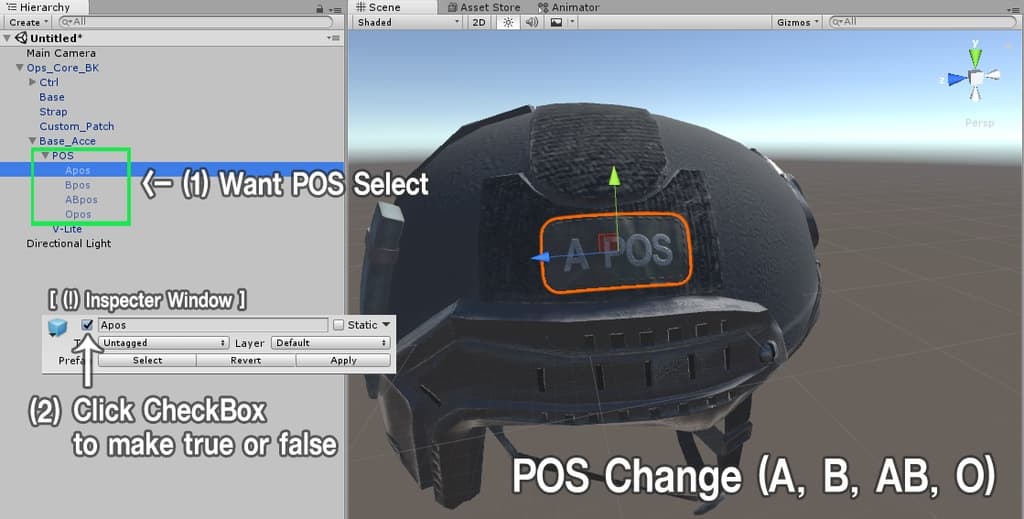Image resolution: width=1024 pixels, height=519 pixels.
Task: Select the POS object
Action: (x=63, y=156)
